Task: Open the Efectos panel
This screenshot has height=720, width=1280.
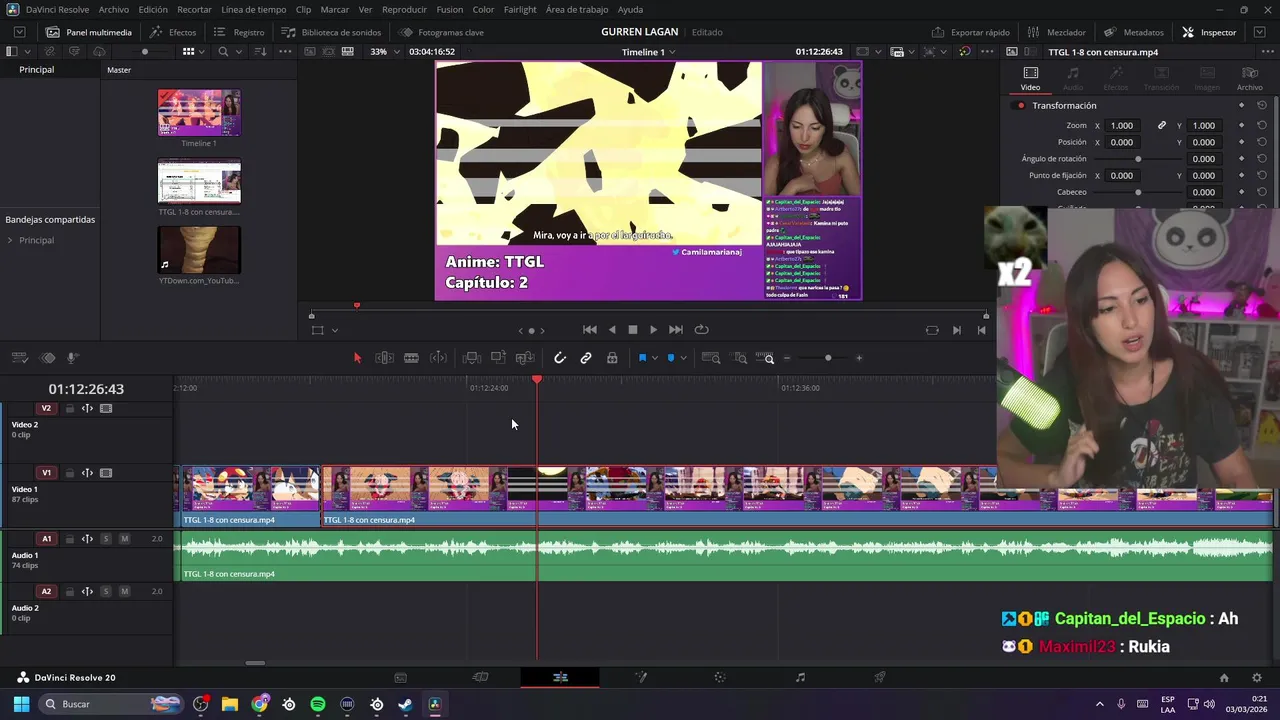Action: [x=173, y=32]
